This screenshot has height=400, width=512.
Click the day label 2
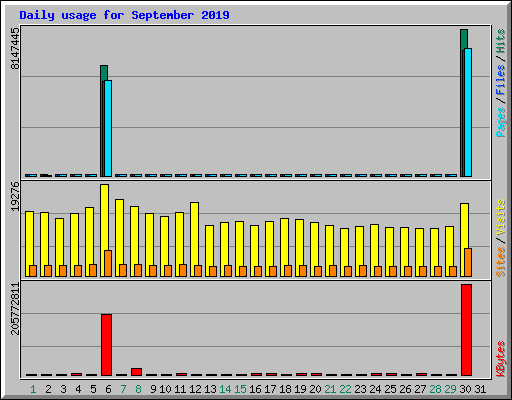tap(48, 389)
